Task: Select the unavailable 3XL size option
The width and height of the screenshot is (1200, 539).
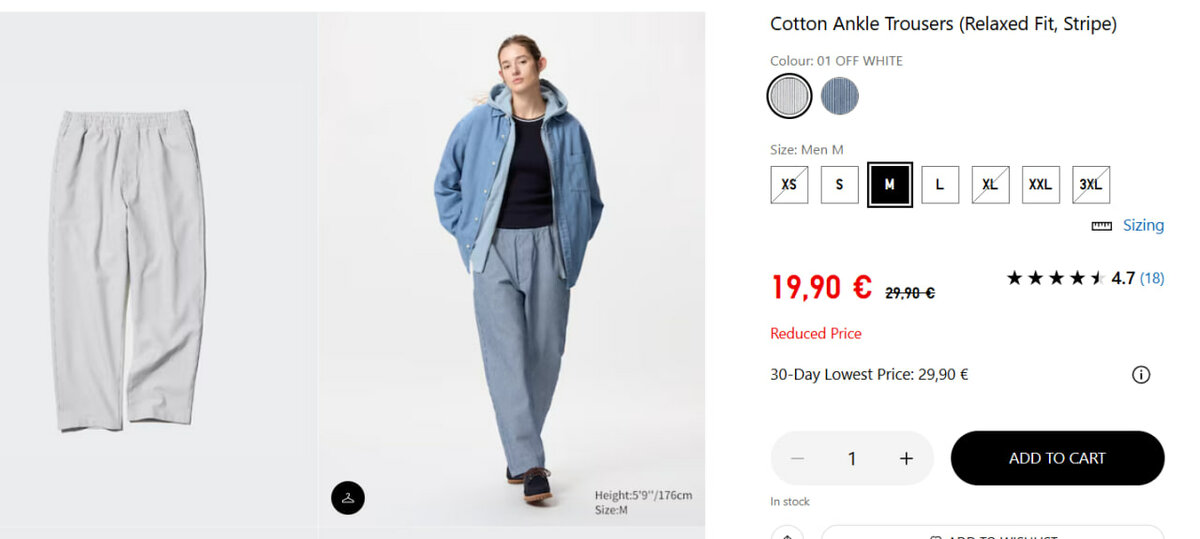Action: [1091, 185]
